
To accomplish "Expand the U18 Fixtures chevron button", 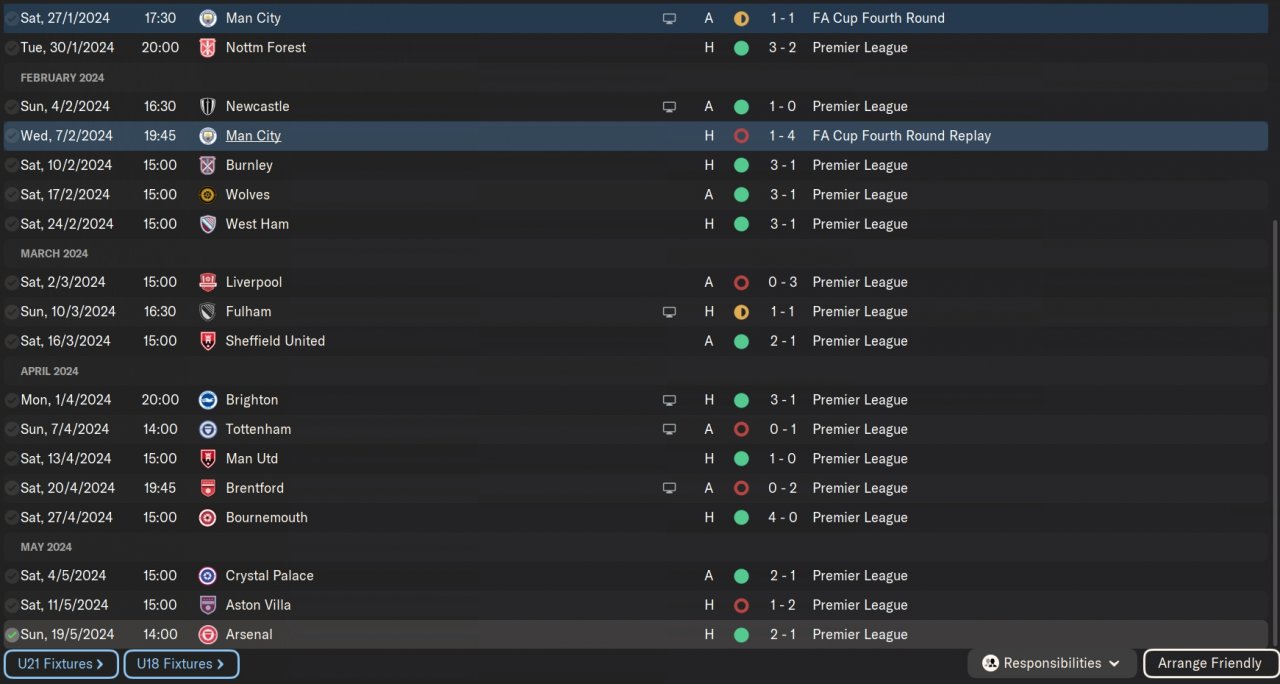I will [x=181, y=664].
